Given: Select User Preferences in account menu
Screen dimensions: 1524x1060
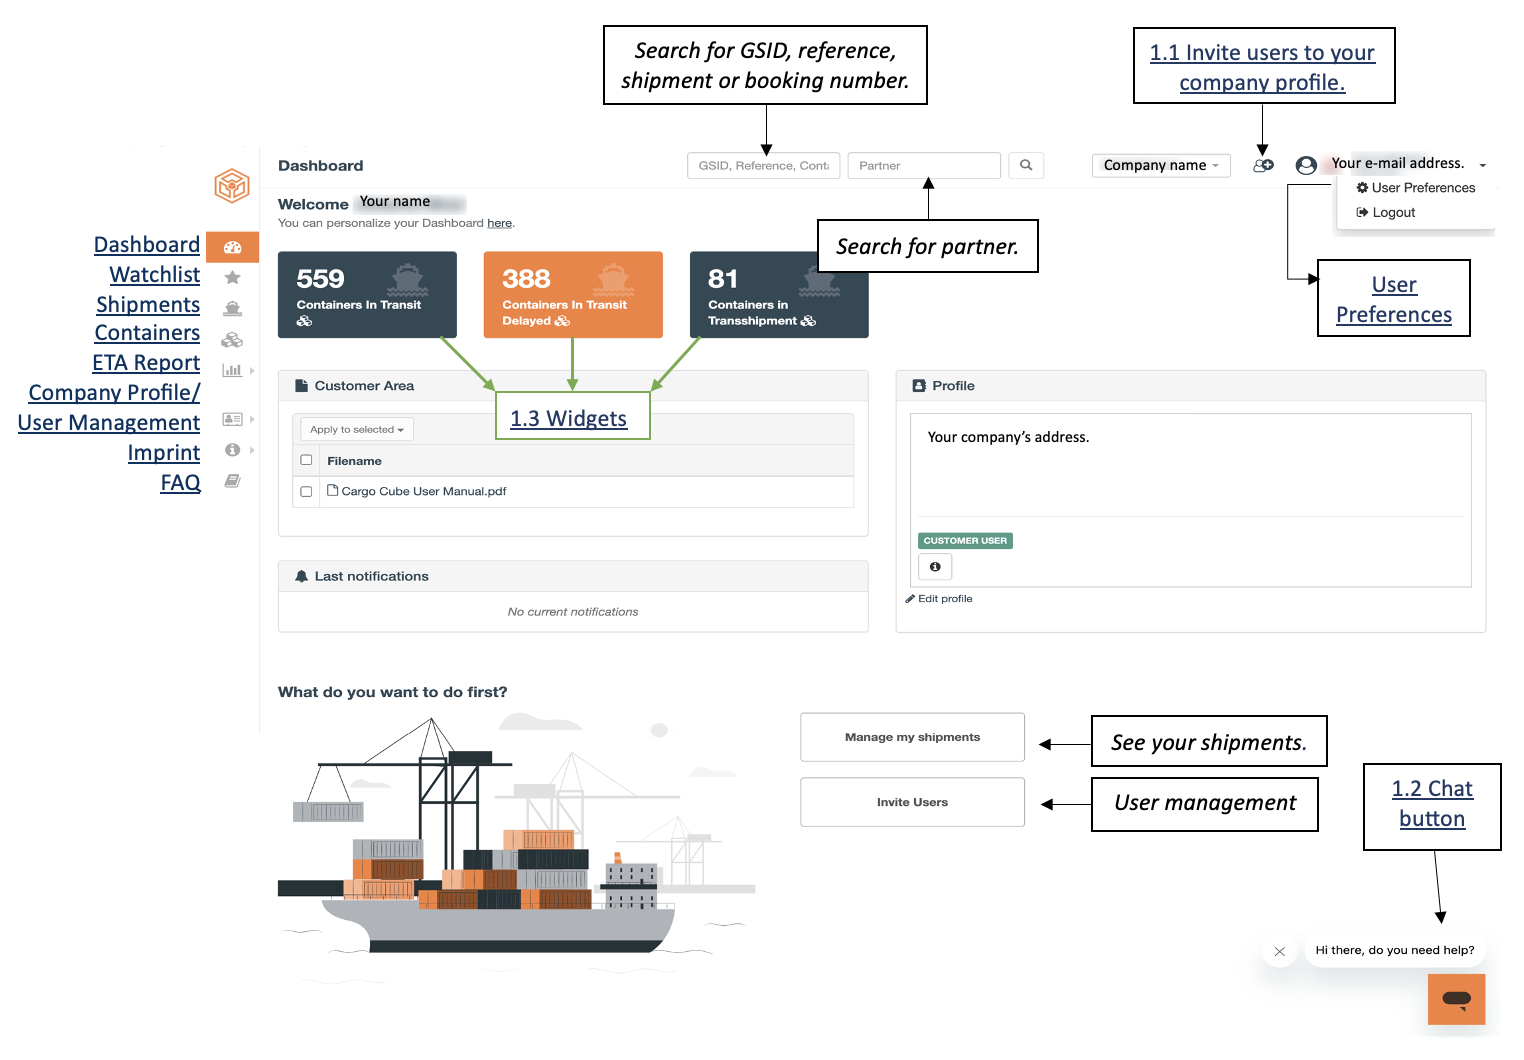Looking at the screenshot, I should coord(1415,188).
